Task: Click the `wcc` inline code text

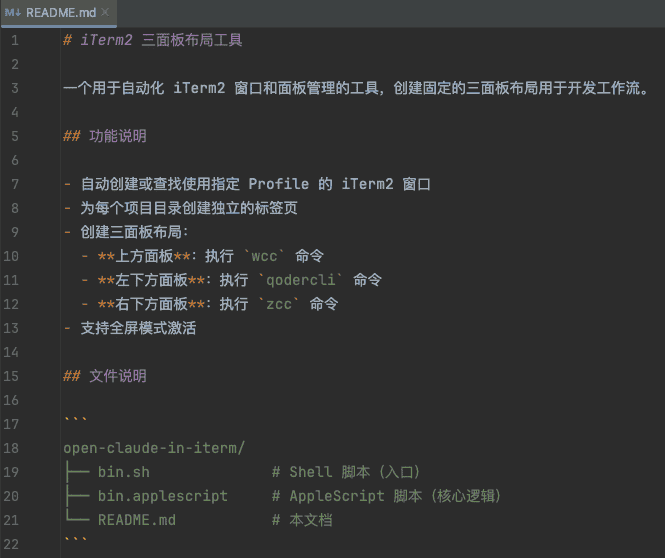Action: [x=265, y=256]
